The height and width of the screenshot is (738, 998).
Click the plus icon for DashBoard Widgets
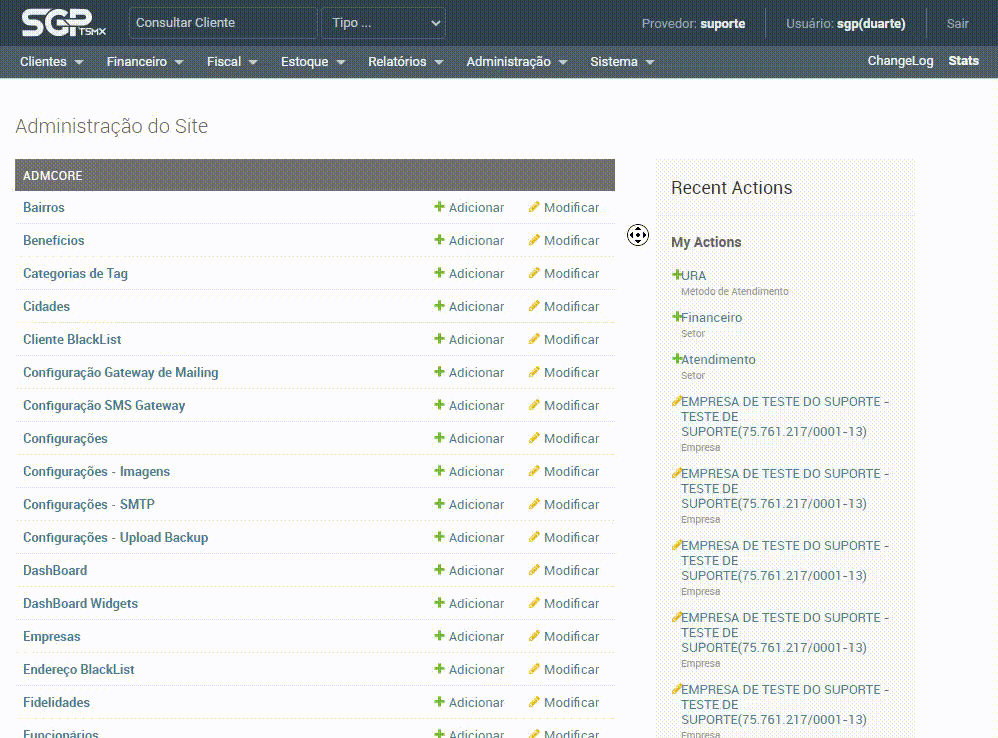(x=439, y=603)
